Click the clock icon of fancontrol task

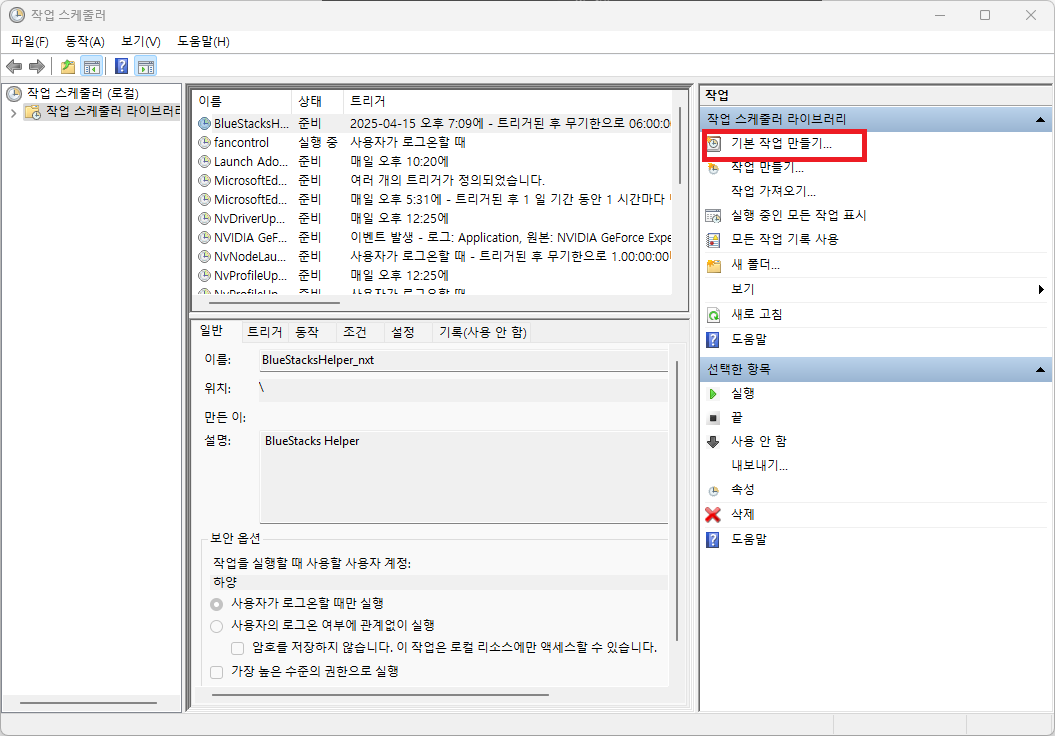tap(205, 143)
